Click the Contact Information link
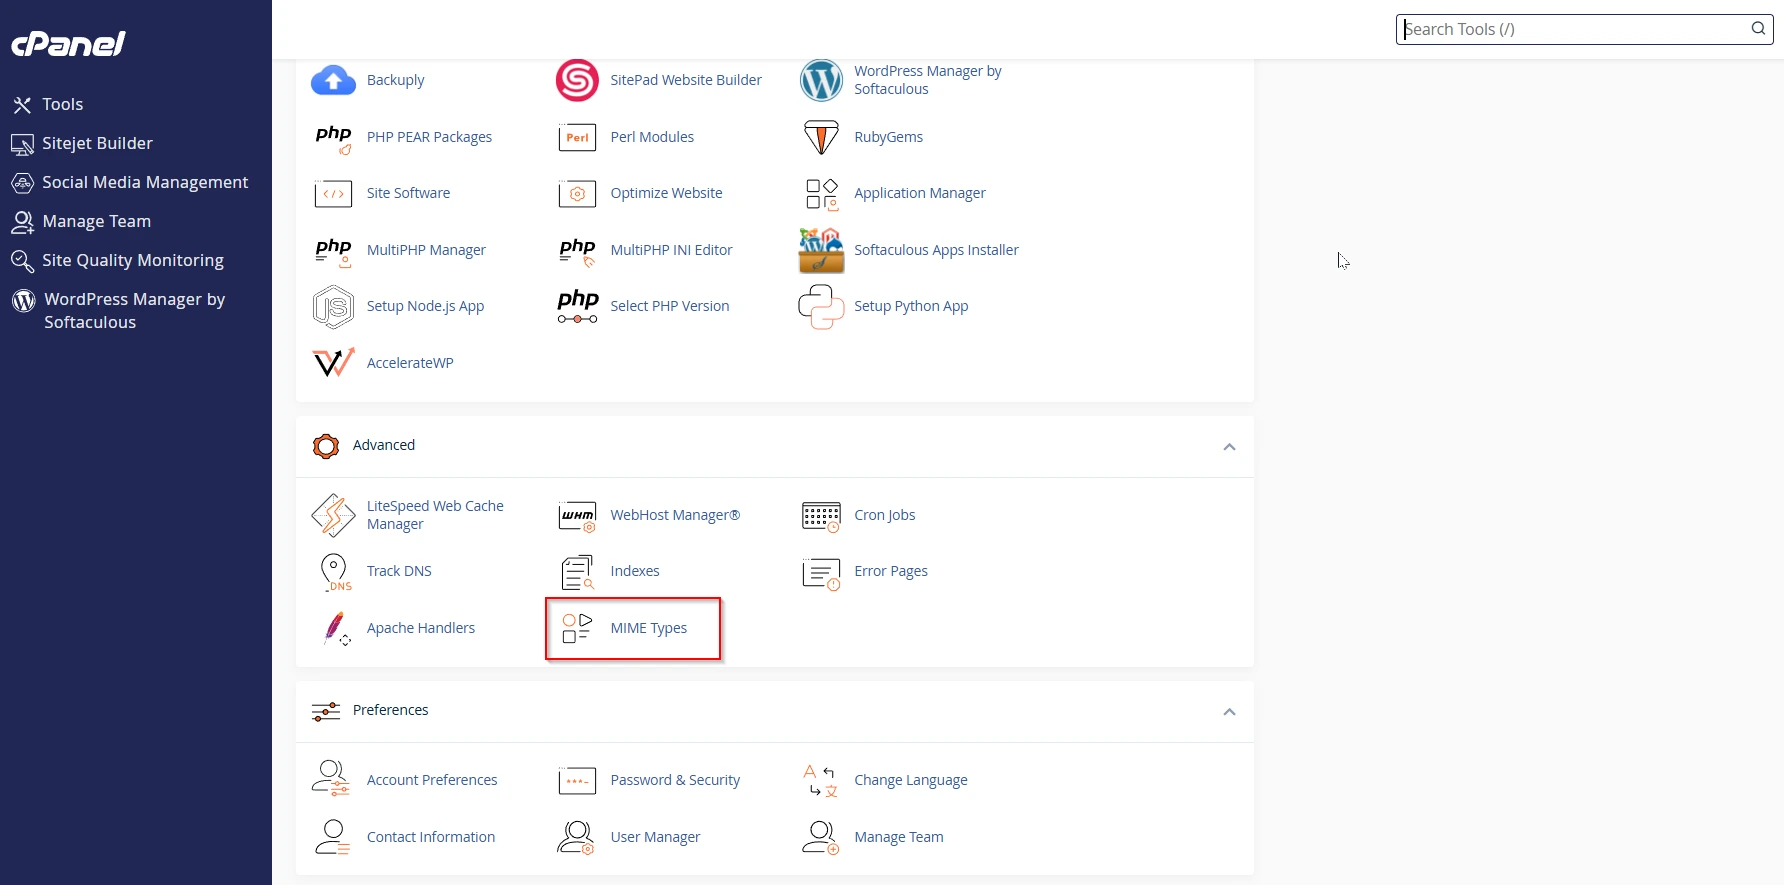This screenshot has width=1784, height=885. 431,837
